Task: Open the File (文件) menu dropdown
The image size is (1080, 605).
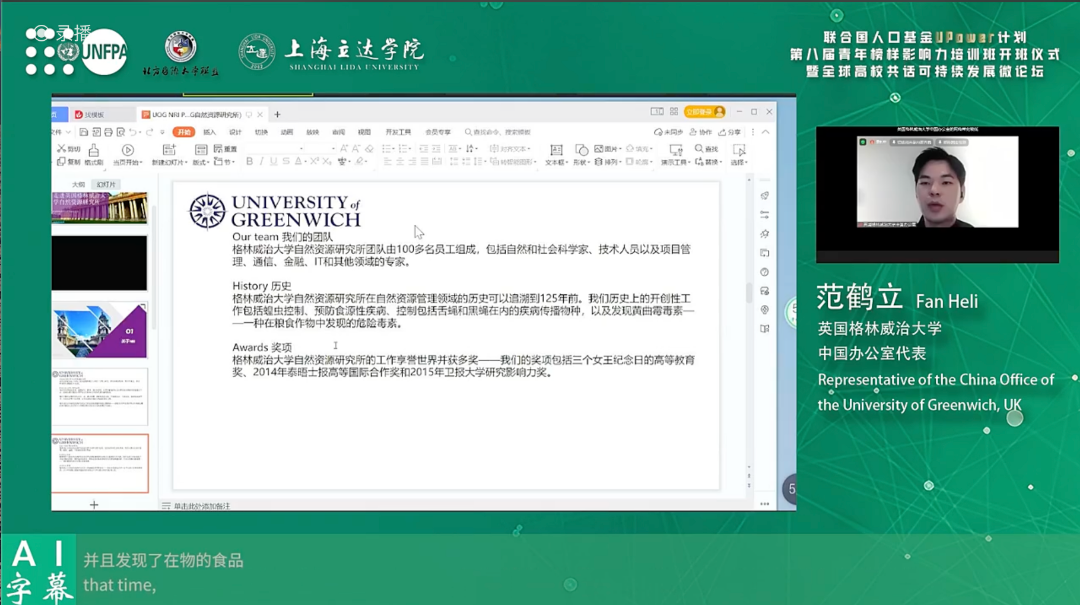Action: 61,132
